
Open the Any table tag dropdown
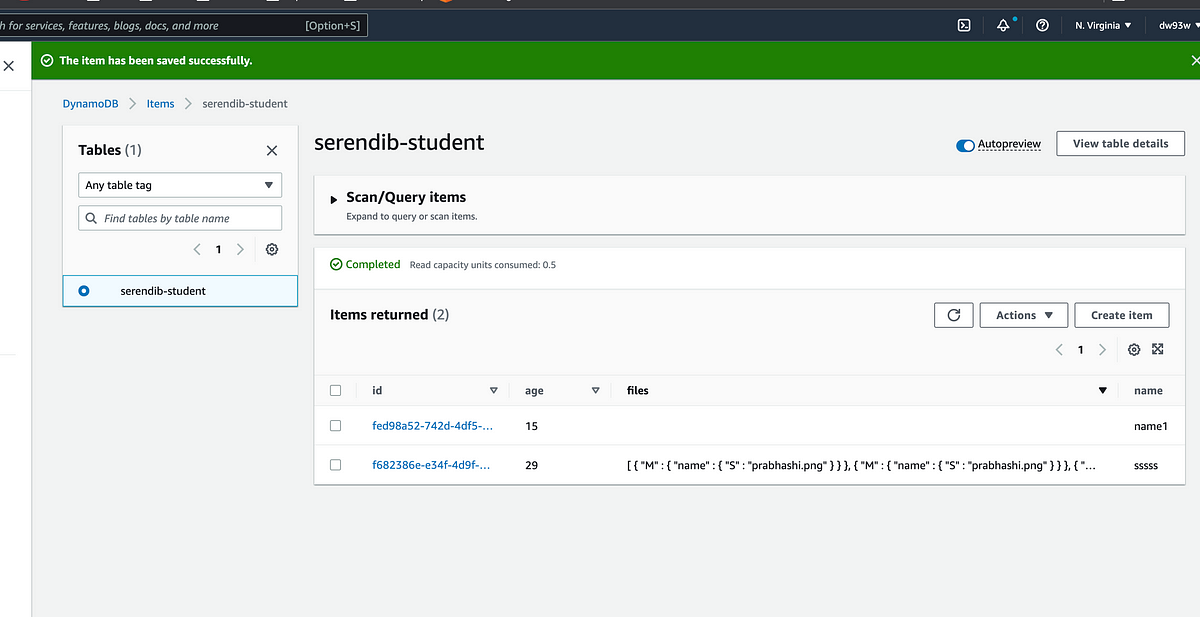pyautogui.click(x=180, y=185)
